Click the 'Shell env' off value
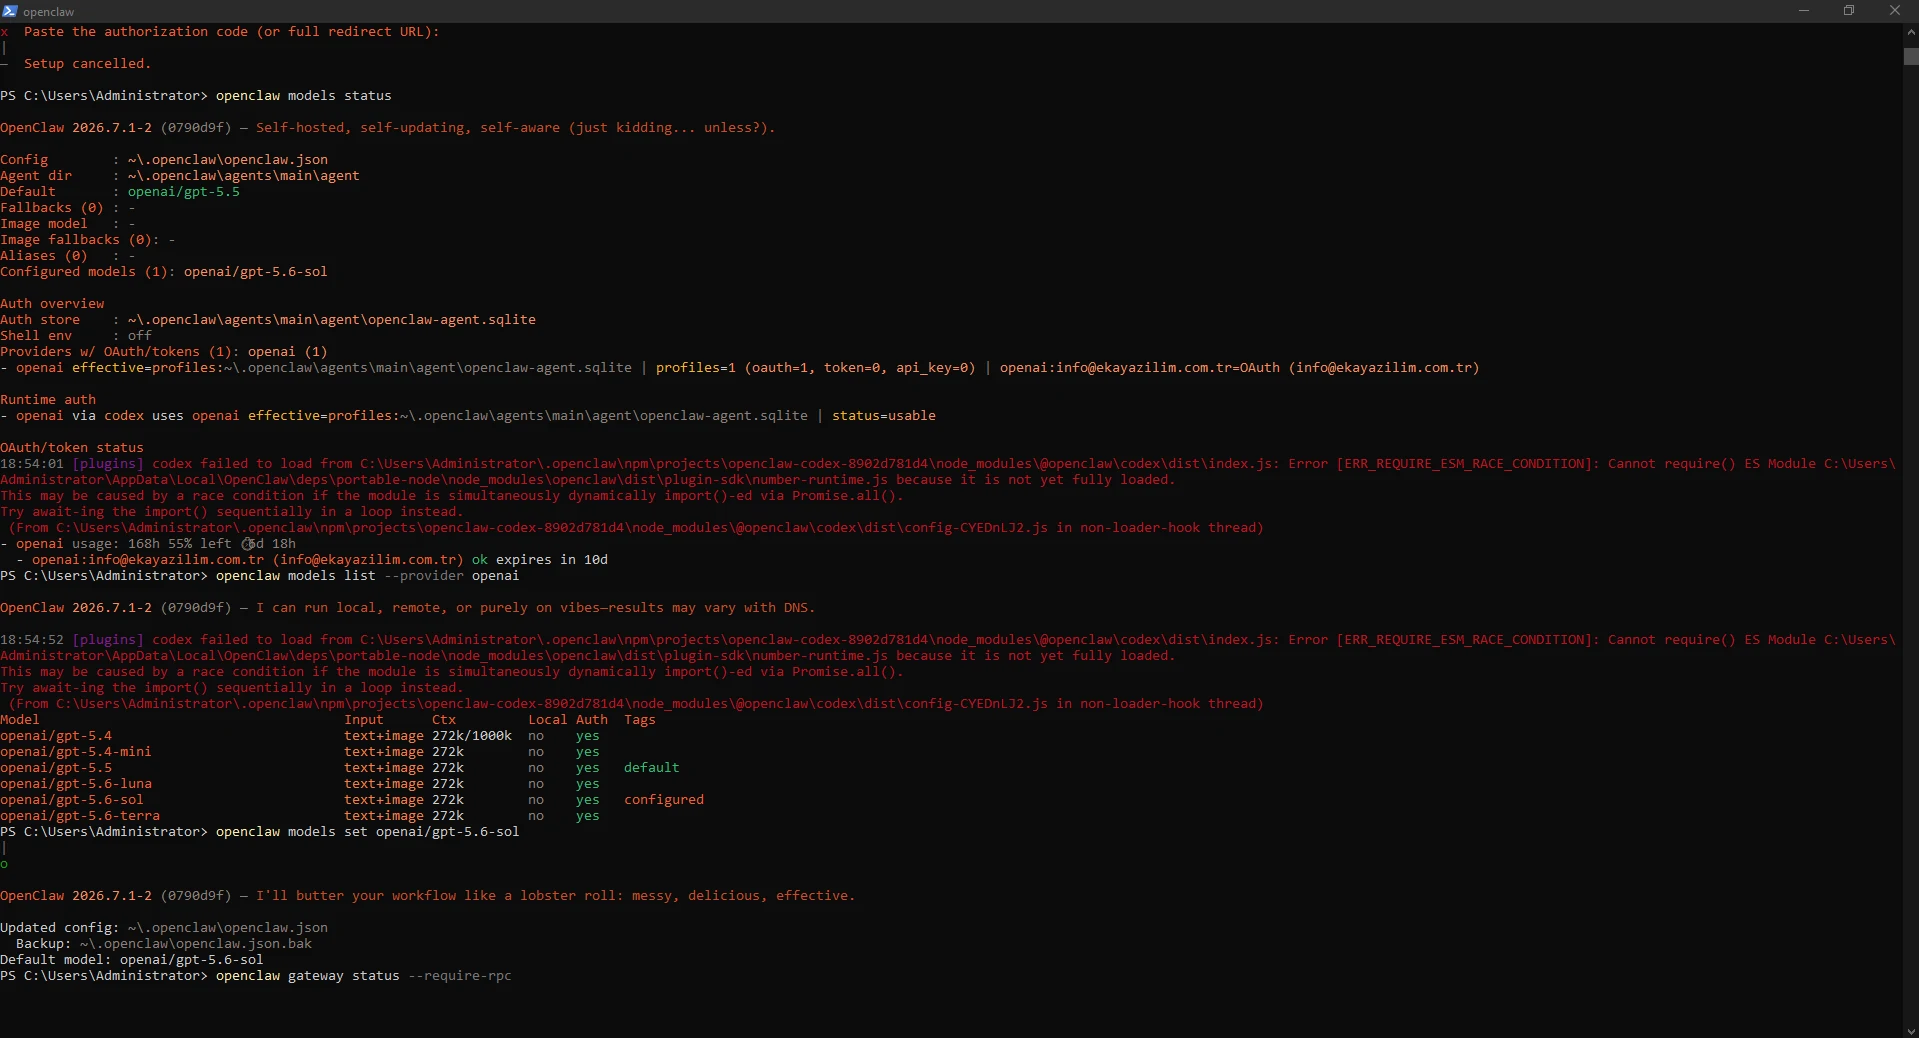This screenshot has height=1038, width=1919. 140,336
